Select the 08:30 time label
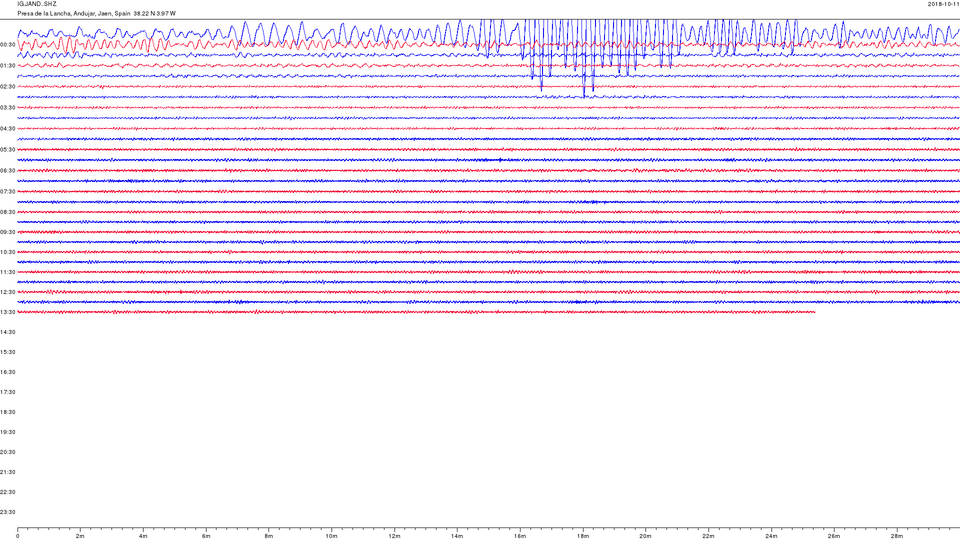This screenshot has width=960, height=540. pyautogui.click(x=7, y=212)
